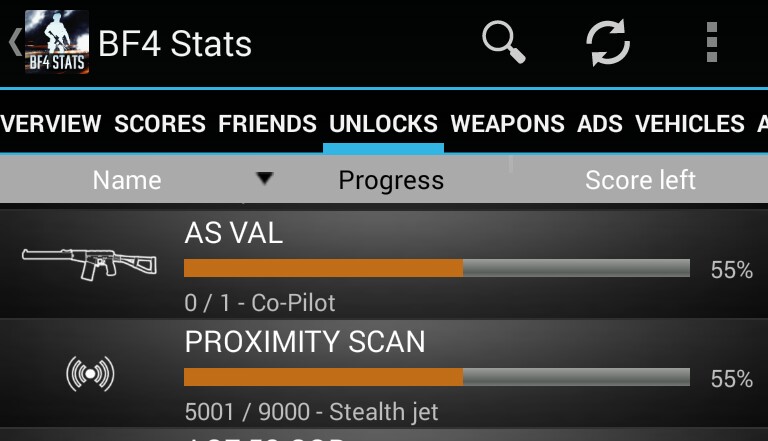Image resolution: width=768 pixels, height=441 pixels.
Task: Click the PROXIMITY SCAN progress bar
Action: 437,377
